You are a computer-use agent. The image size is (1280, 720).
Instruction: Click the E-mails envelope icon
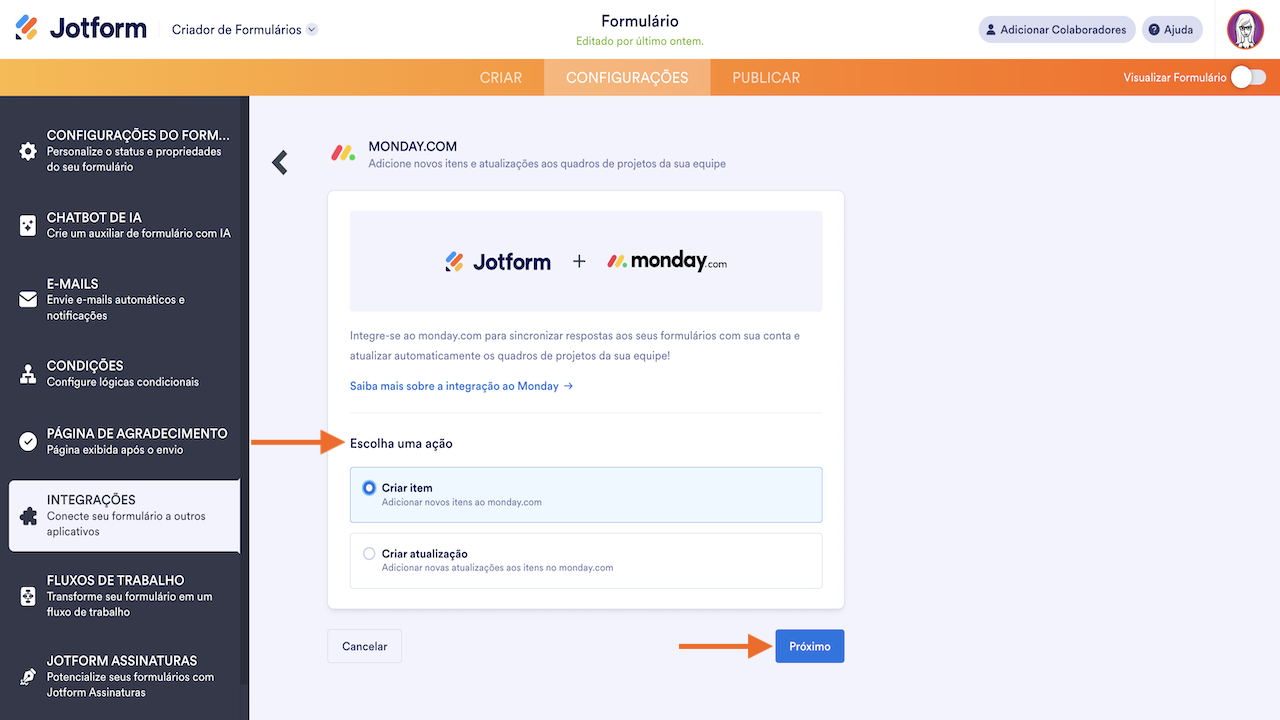[28, 300]
